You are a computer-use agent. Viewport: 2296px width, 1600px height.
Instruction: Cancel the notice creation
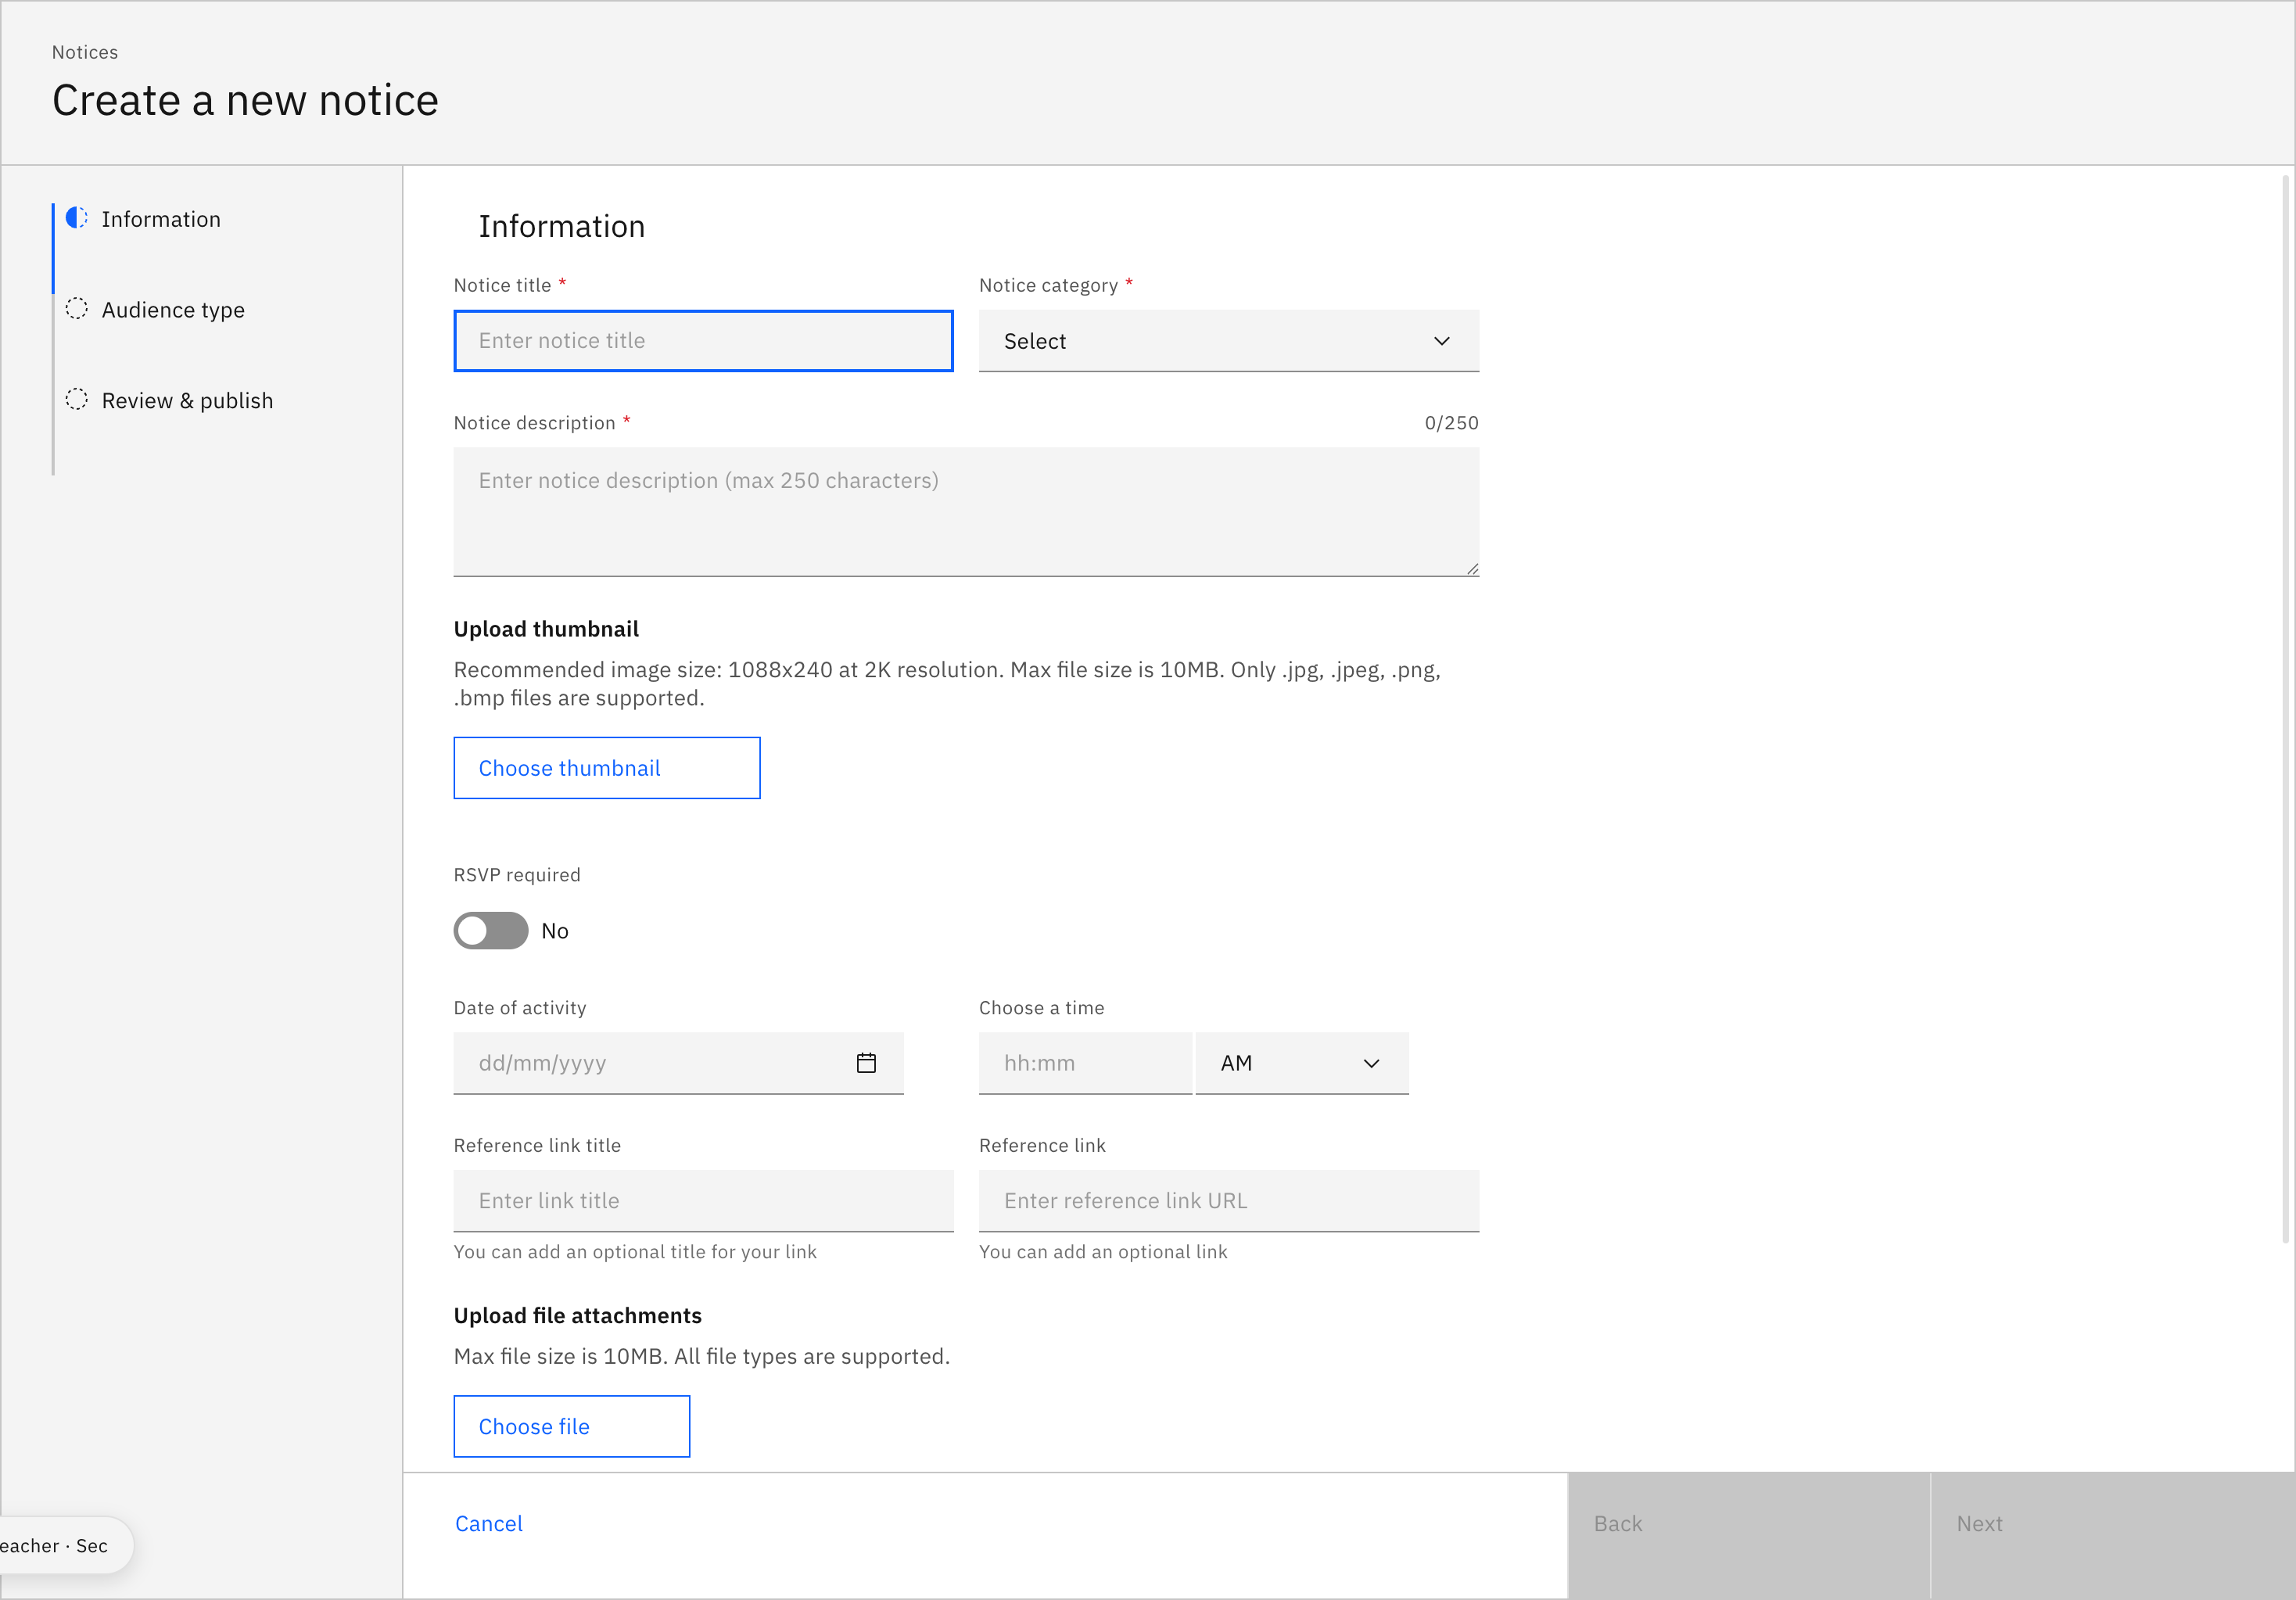pyautogui.click(x=489, y=1523)
